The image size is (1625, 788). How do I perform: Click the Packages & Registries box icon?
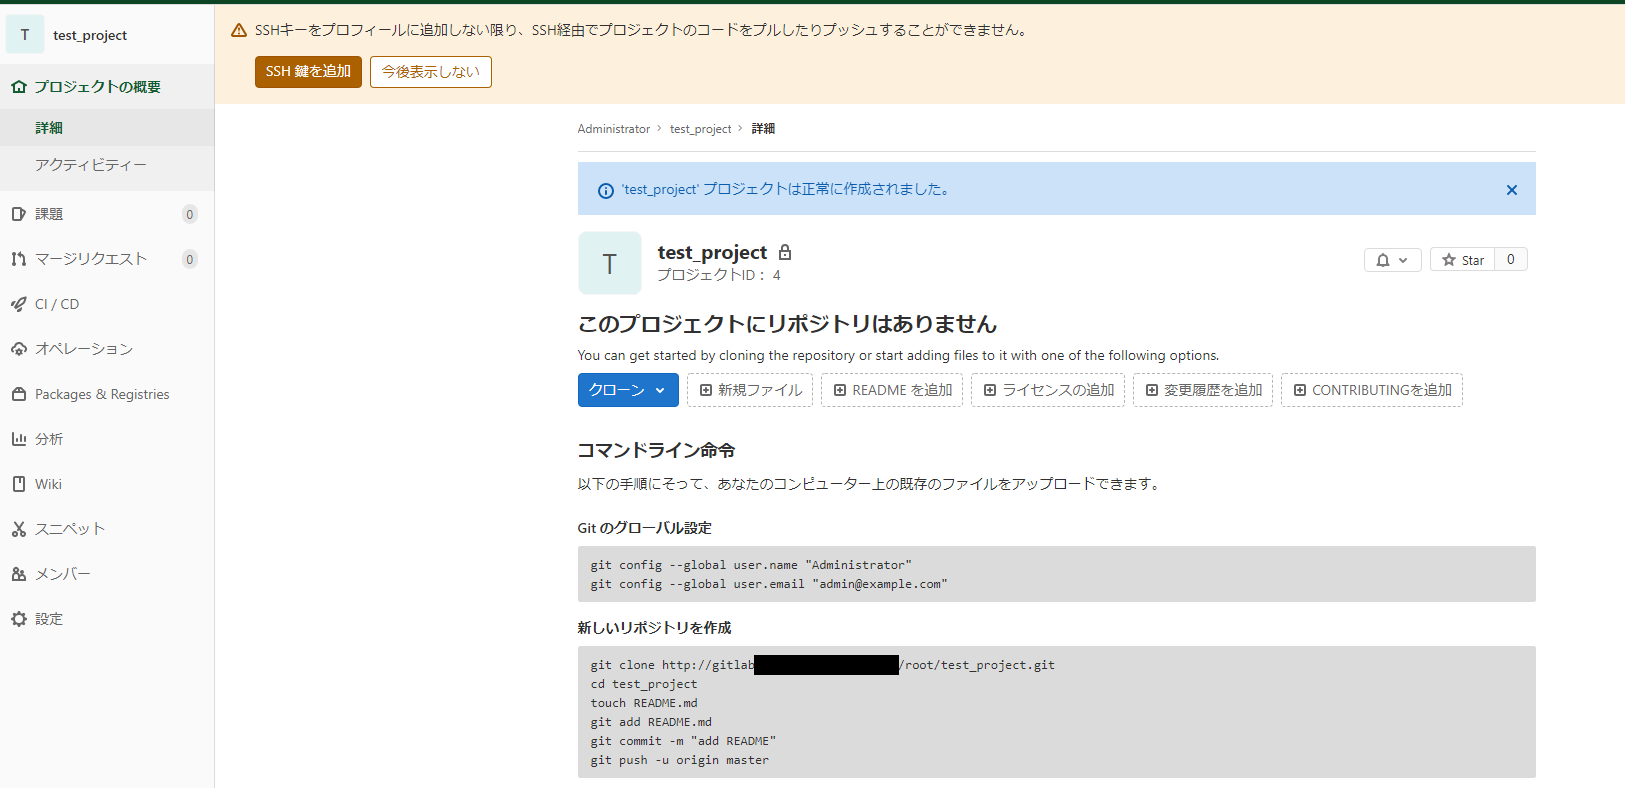click(x=18, y=394)
